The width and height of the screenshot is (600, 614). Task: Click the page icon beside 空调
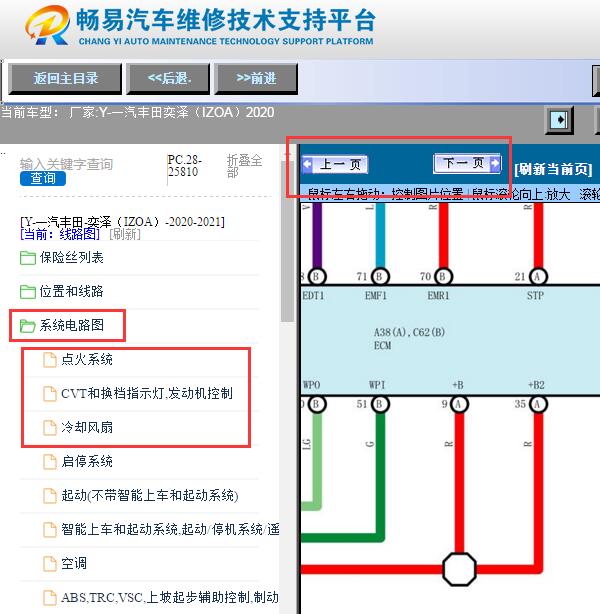[49, 564]
